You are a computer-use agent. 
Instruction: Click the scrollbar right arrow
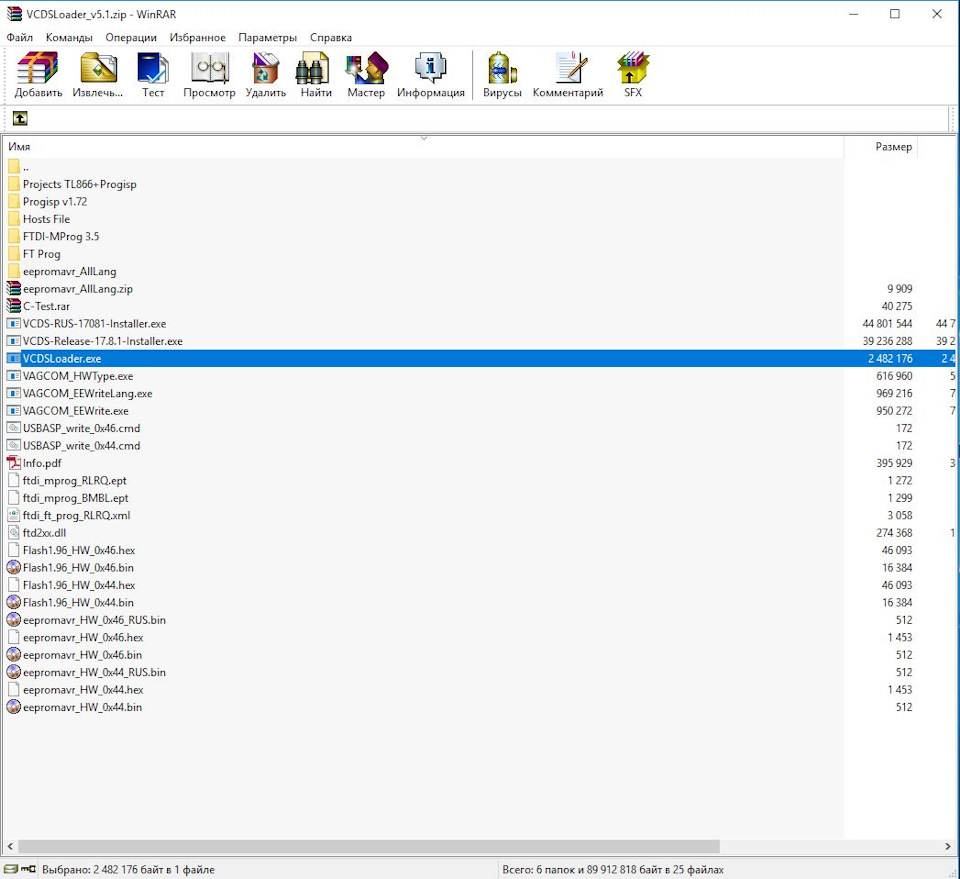click(948, 846)
